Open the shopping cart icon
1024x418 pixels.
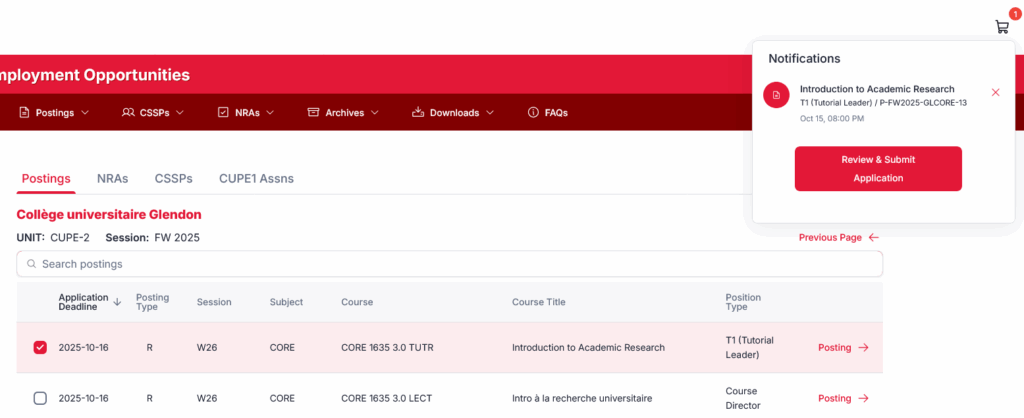click(x=1001, y=27)
